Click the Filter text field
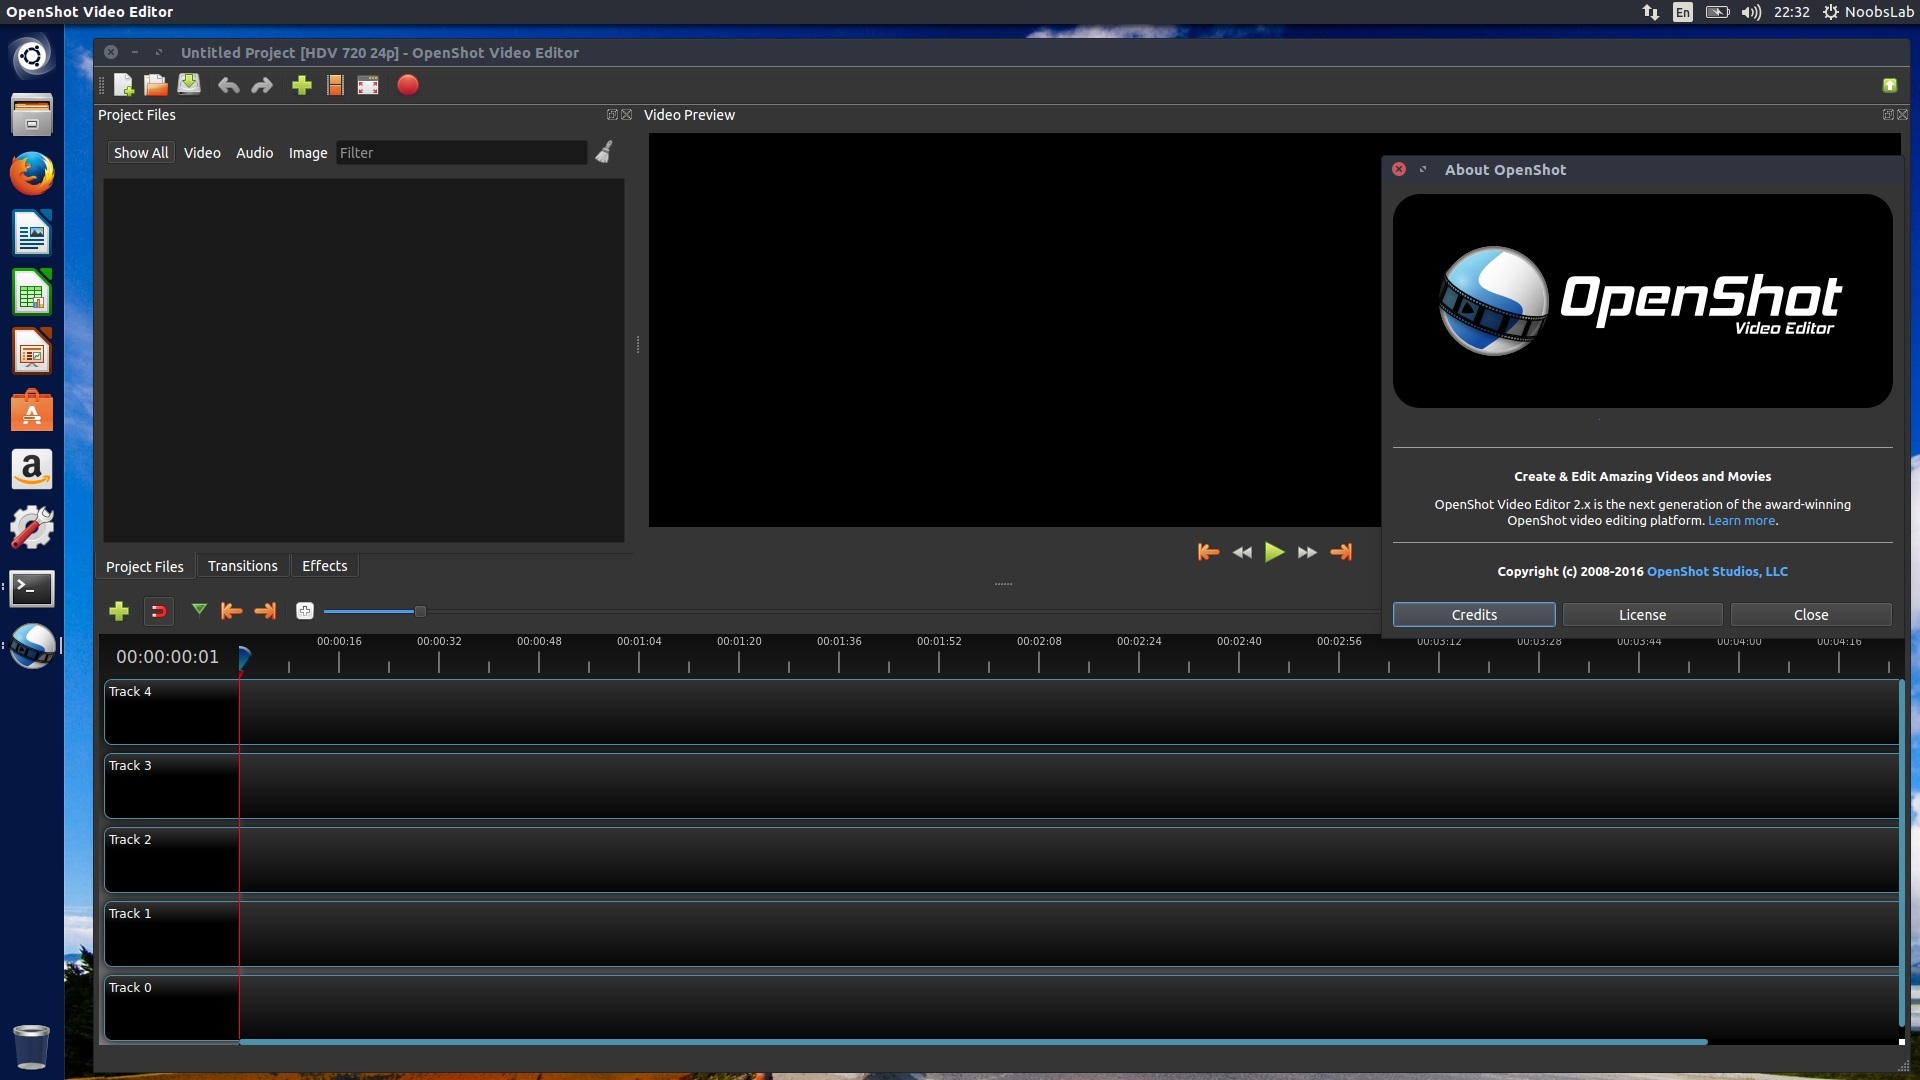This screenshot has height=1080, width=1920. click(461, 152)
